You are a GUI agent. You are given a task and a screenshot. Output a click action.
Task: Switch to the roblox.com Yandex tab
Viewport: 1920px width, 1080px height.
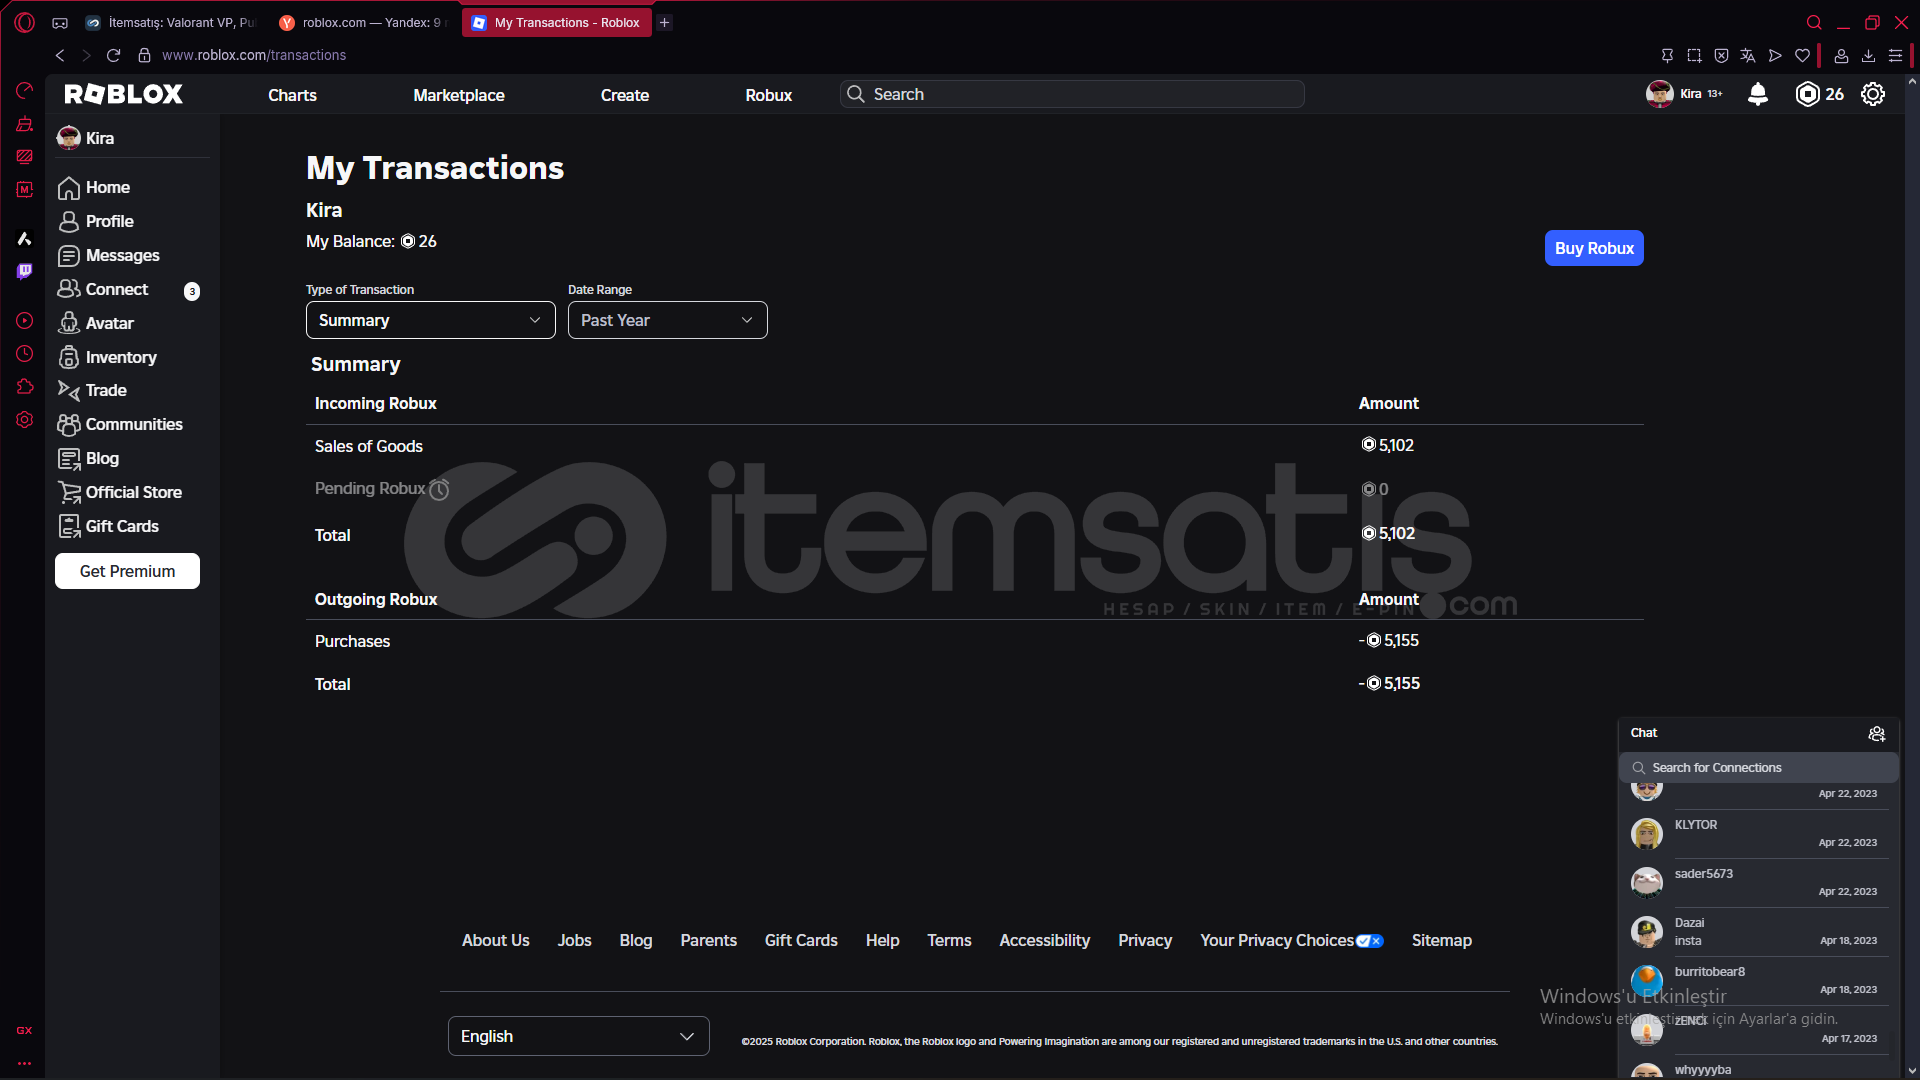pyautogui.click(x=362, y=22)
